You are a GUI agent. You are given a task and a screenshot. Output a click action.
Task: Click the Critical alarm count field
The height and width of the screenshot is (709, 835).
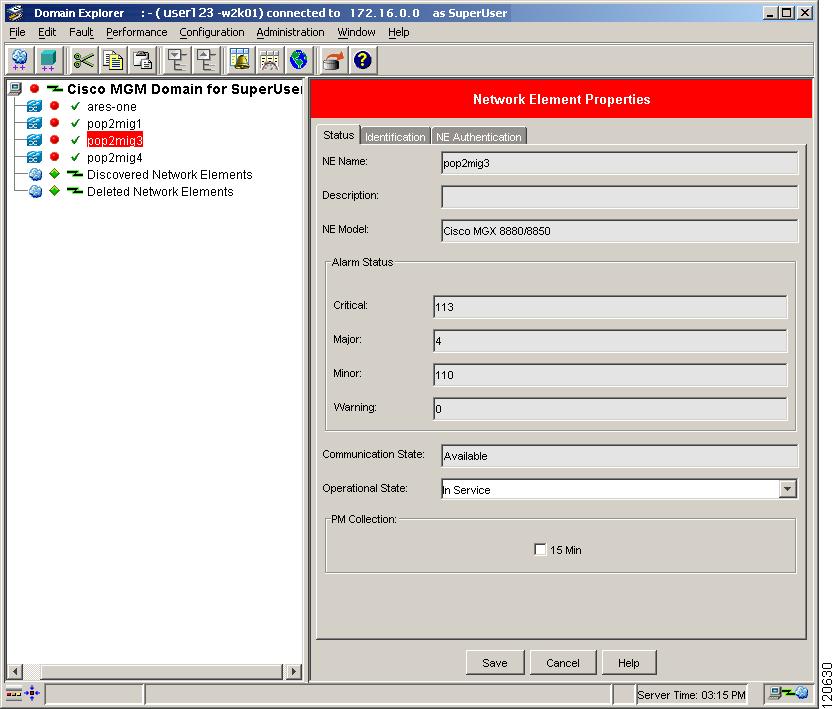pyautogui.click(x=610, y=307)
